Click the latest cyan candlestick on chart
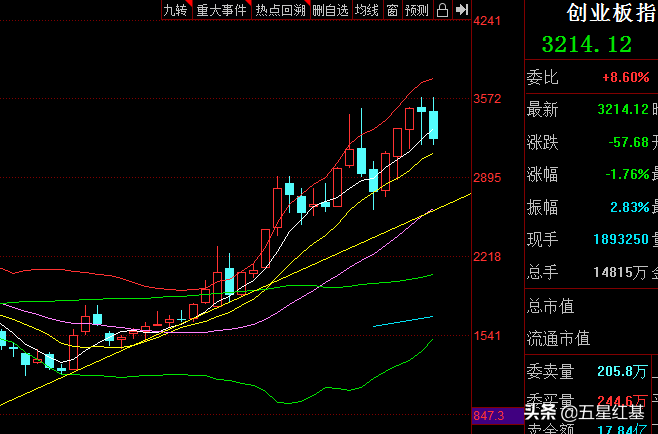Viewport: 658px width, 434px height. pos(433,125)
